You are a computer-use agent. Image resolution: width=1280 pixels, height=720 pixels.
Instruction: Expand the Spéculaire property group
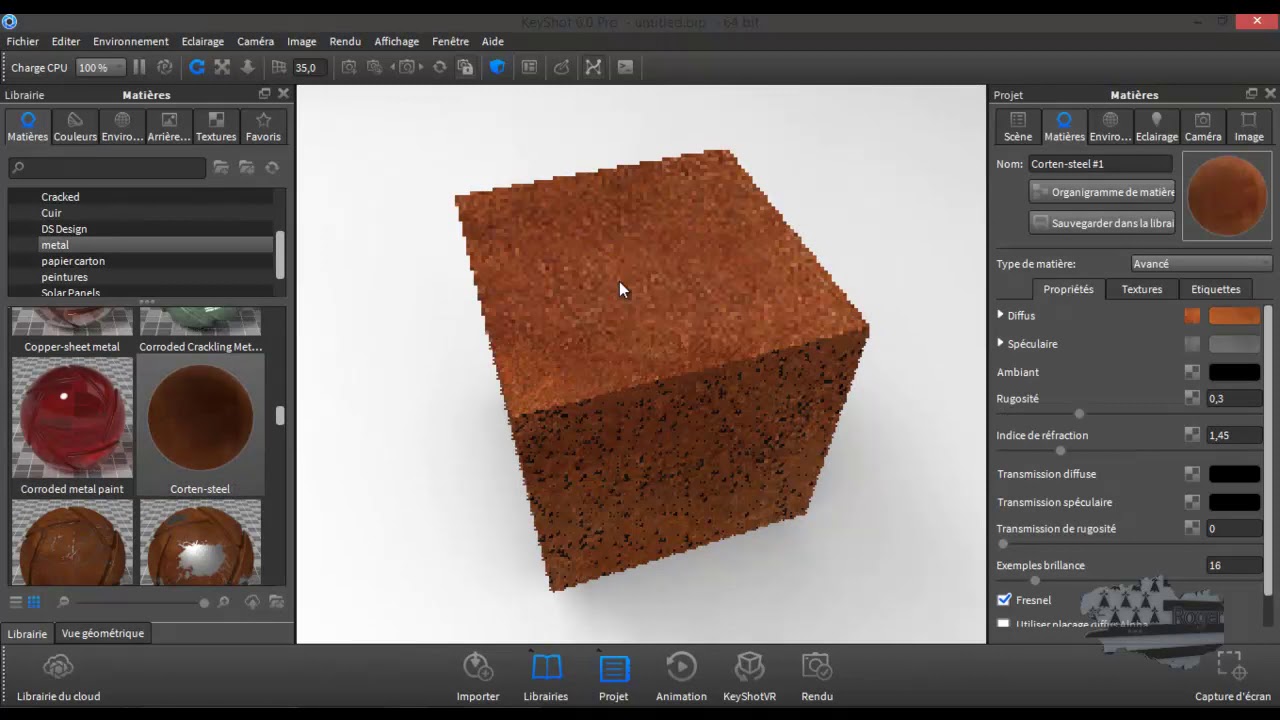click(1001, 343)
